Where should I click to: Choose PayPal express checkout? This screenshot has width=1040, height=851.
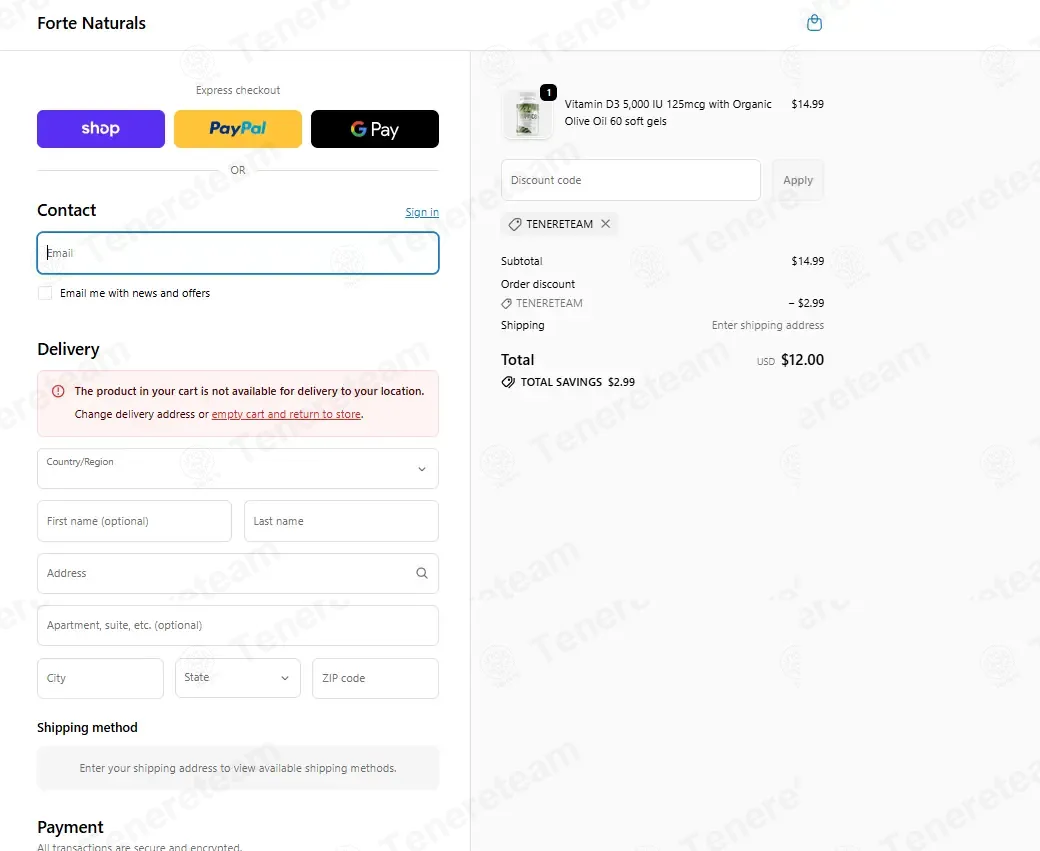[238, 129]
